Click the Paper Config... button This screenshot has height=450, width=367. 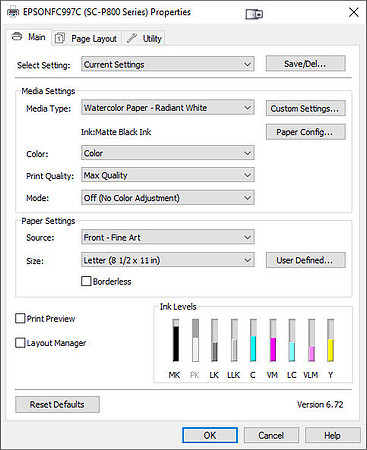coord(305,132)
